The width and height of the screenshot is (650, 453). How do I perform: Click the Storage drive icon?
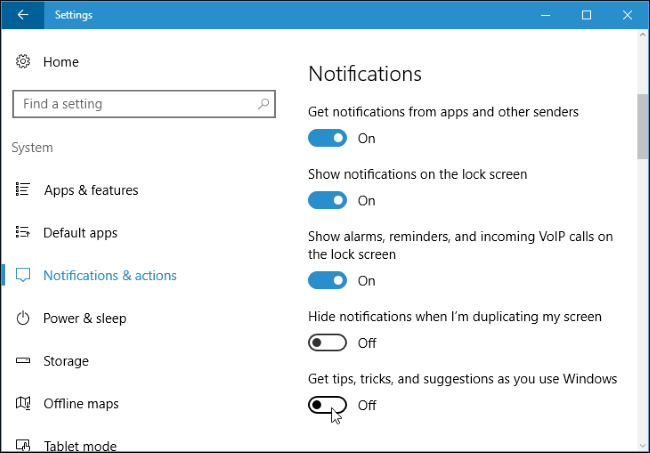tap(23, 361)
